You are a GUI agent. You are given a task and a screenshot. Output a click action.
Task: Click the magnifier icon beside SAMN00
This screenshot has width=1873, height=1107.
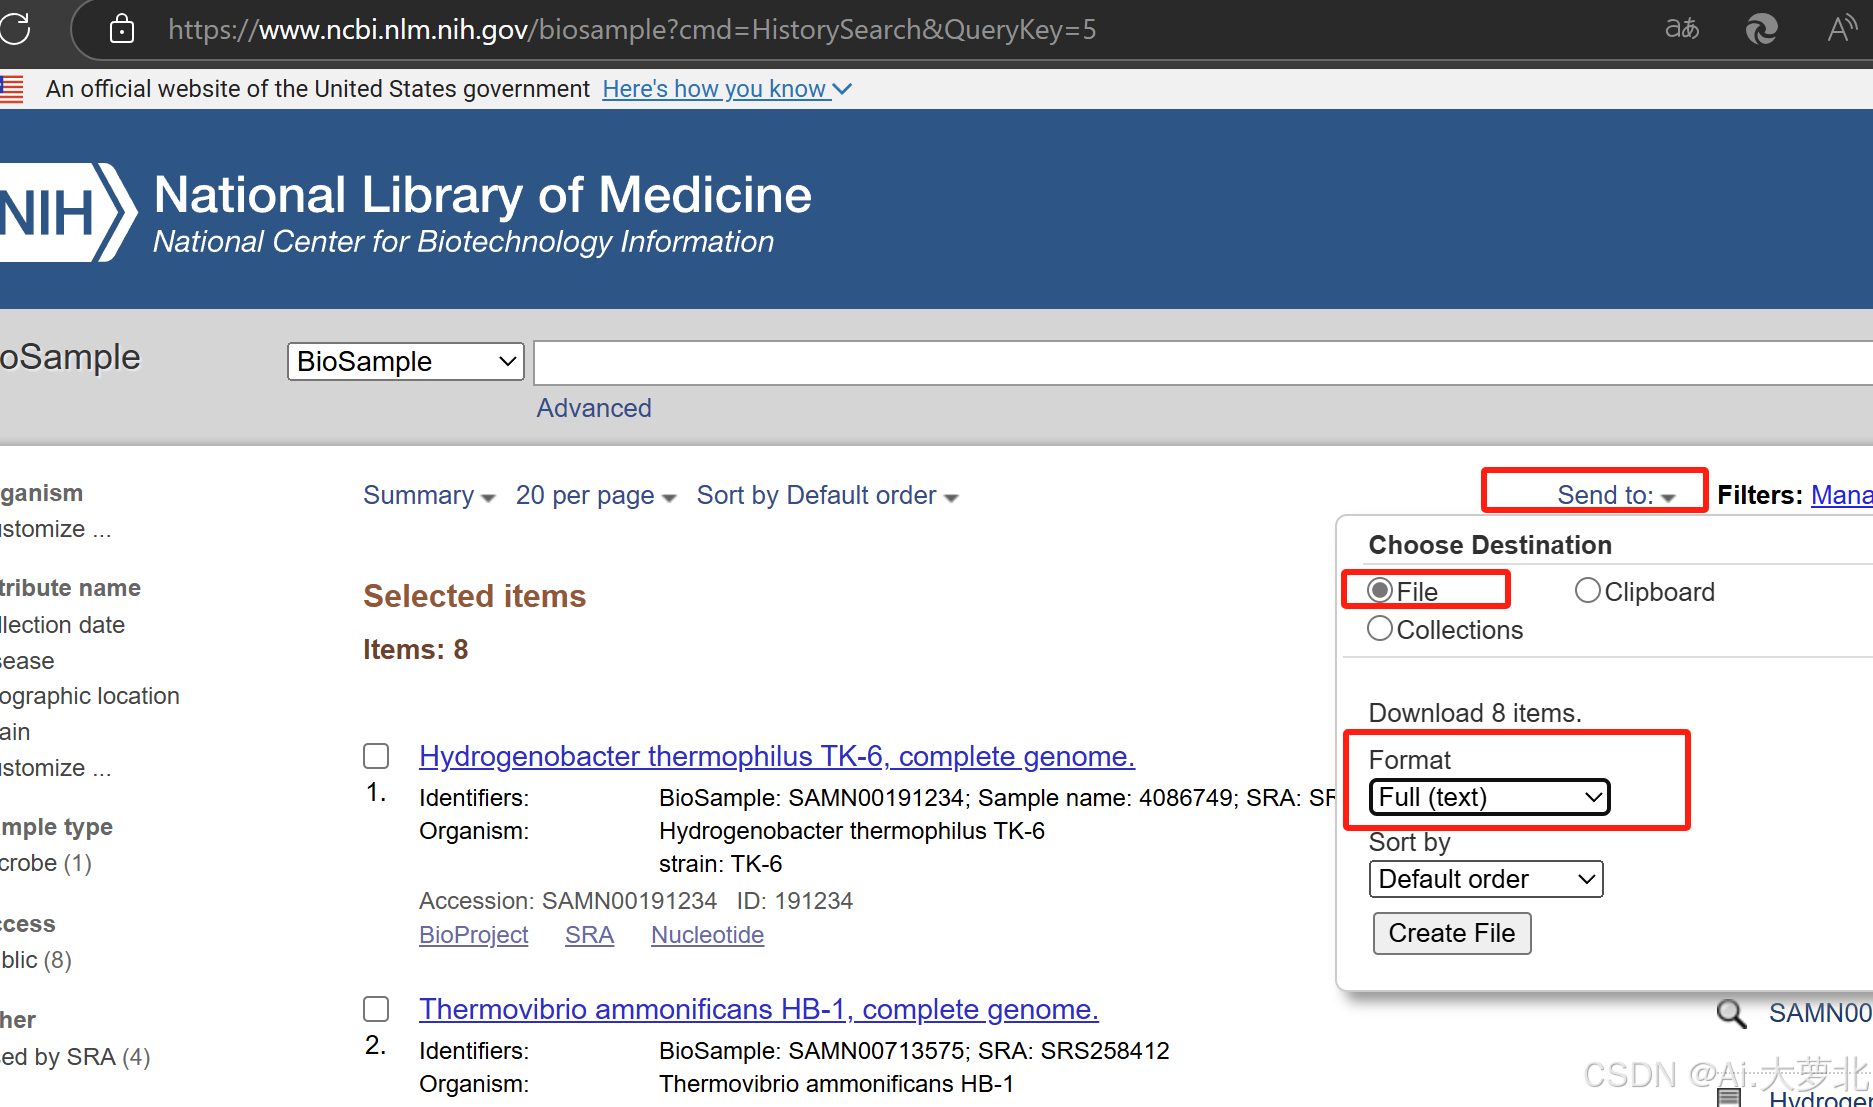1731,1014
